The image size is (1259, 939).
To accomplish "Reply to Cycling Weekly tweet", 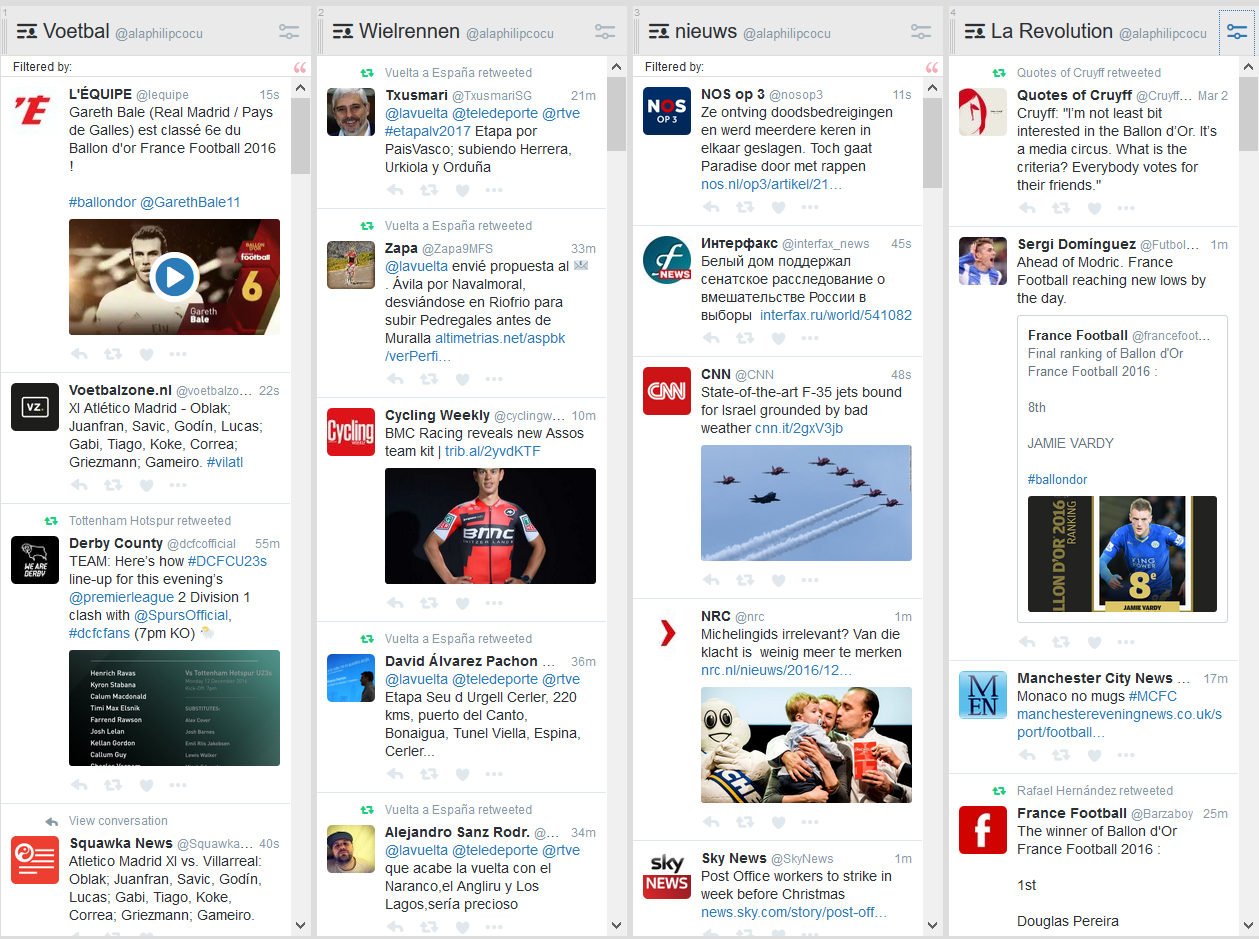I will pos(395,603).
